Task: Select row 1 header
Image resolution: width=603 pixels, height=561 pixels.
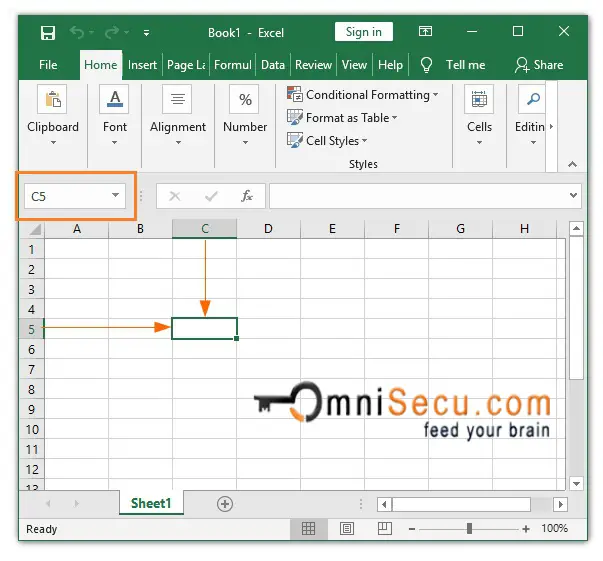Action: point(32,249)
